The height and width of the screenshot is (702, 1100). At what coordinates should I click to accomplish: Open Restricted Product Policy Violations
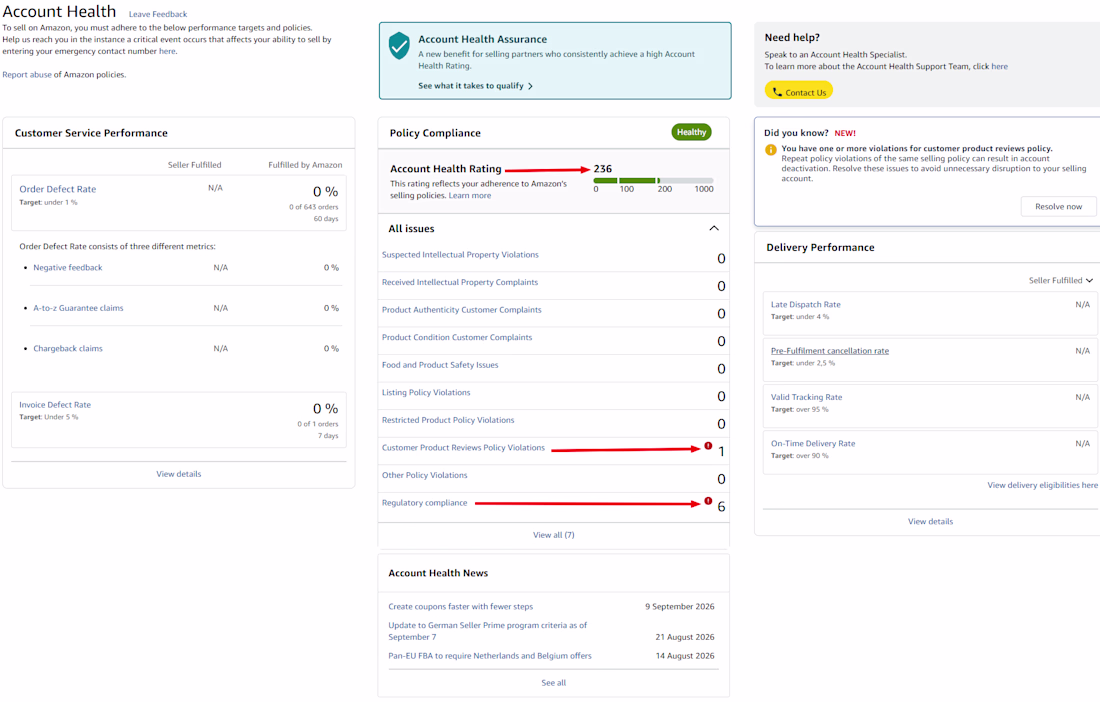[448, 420]
